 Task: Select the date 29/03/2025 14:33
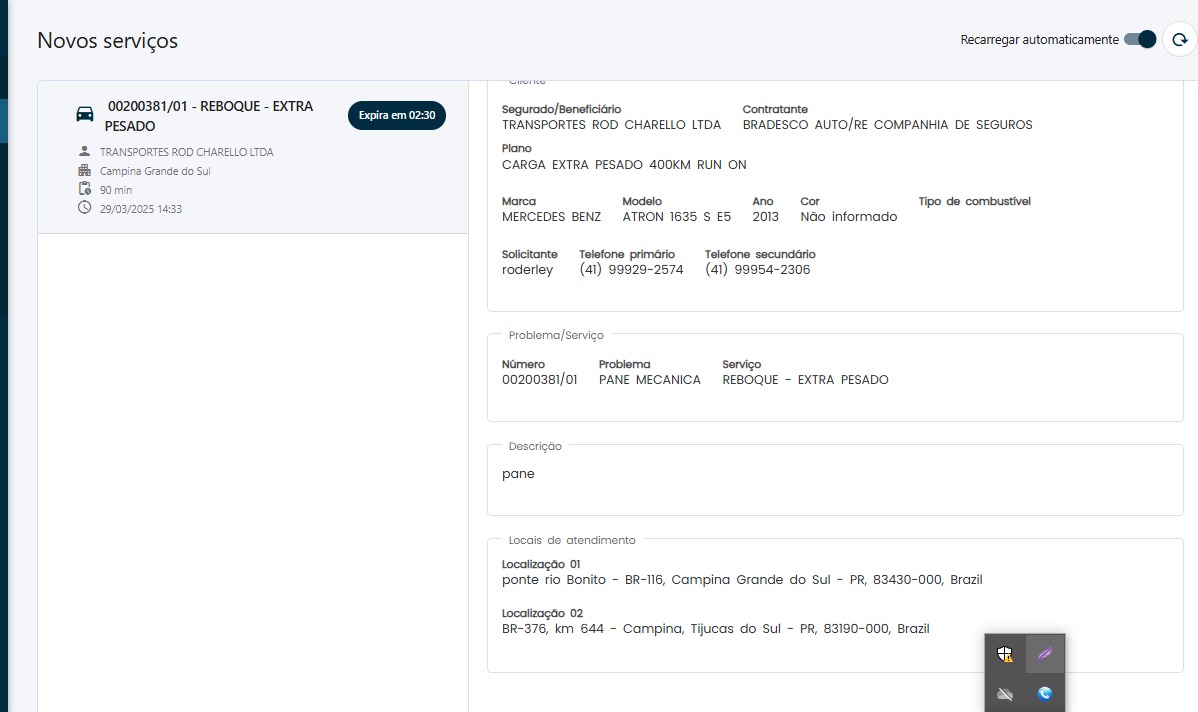[x=141, y=209]
